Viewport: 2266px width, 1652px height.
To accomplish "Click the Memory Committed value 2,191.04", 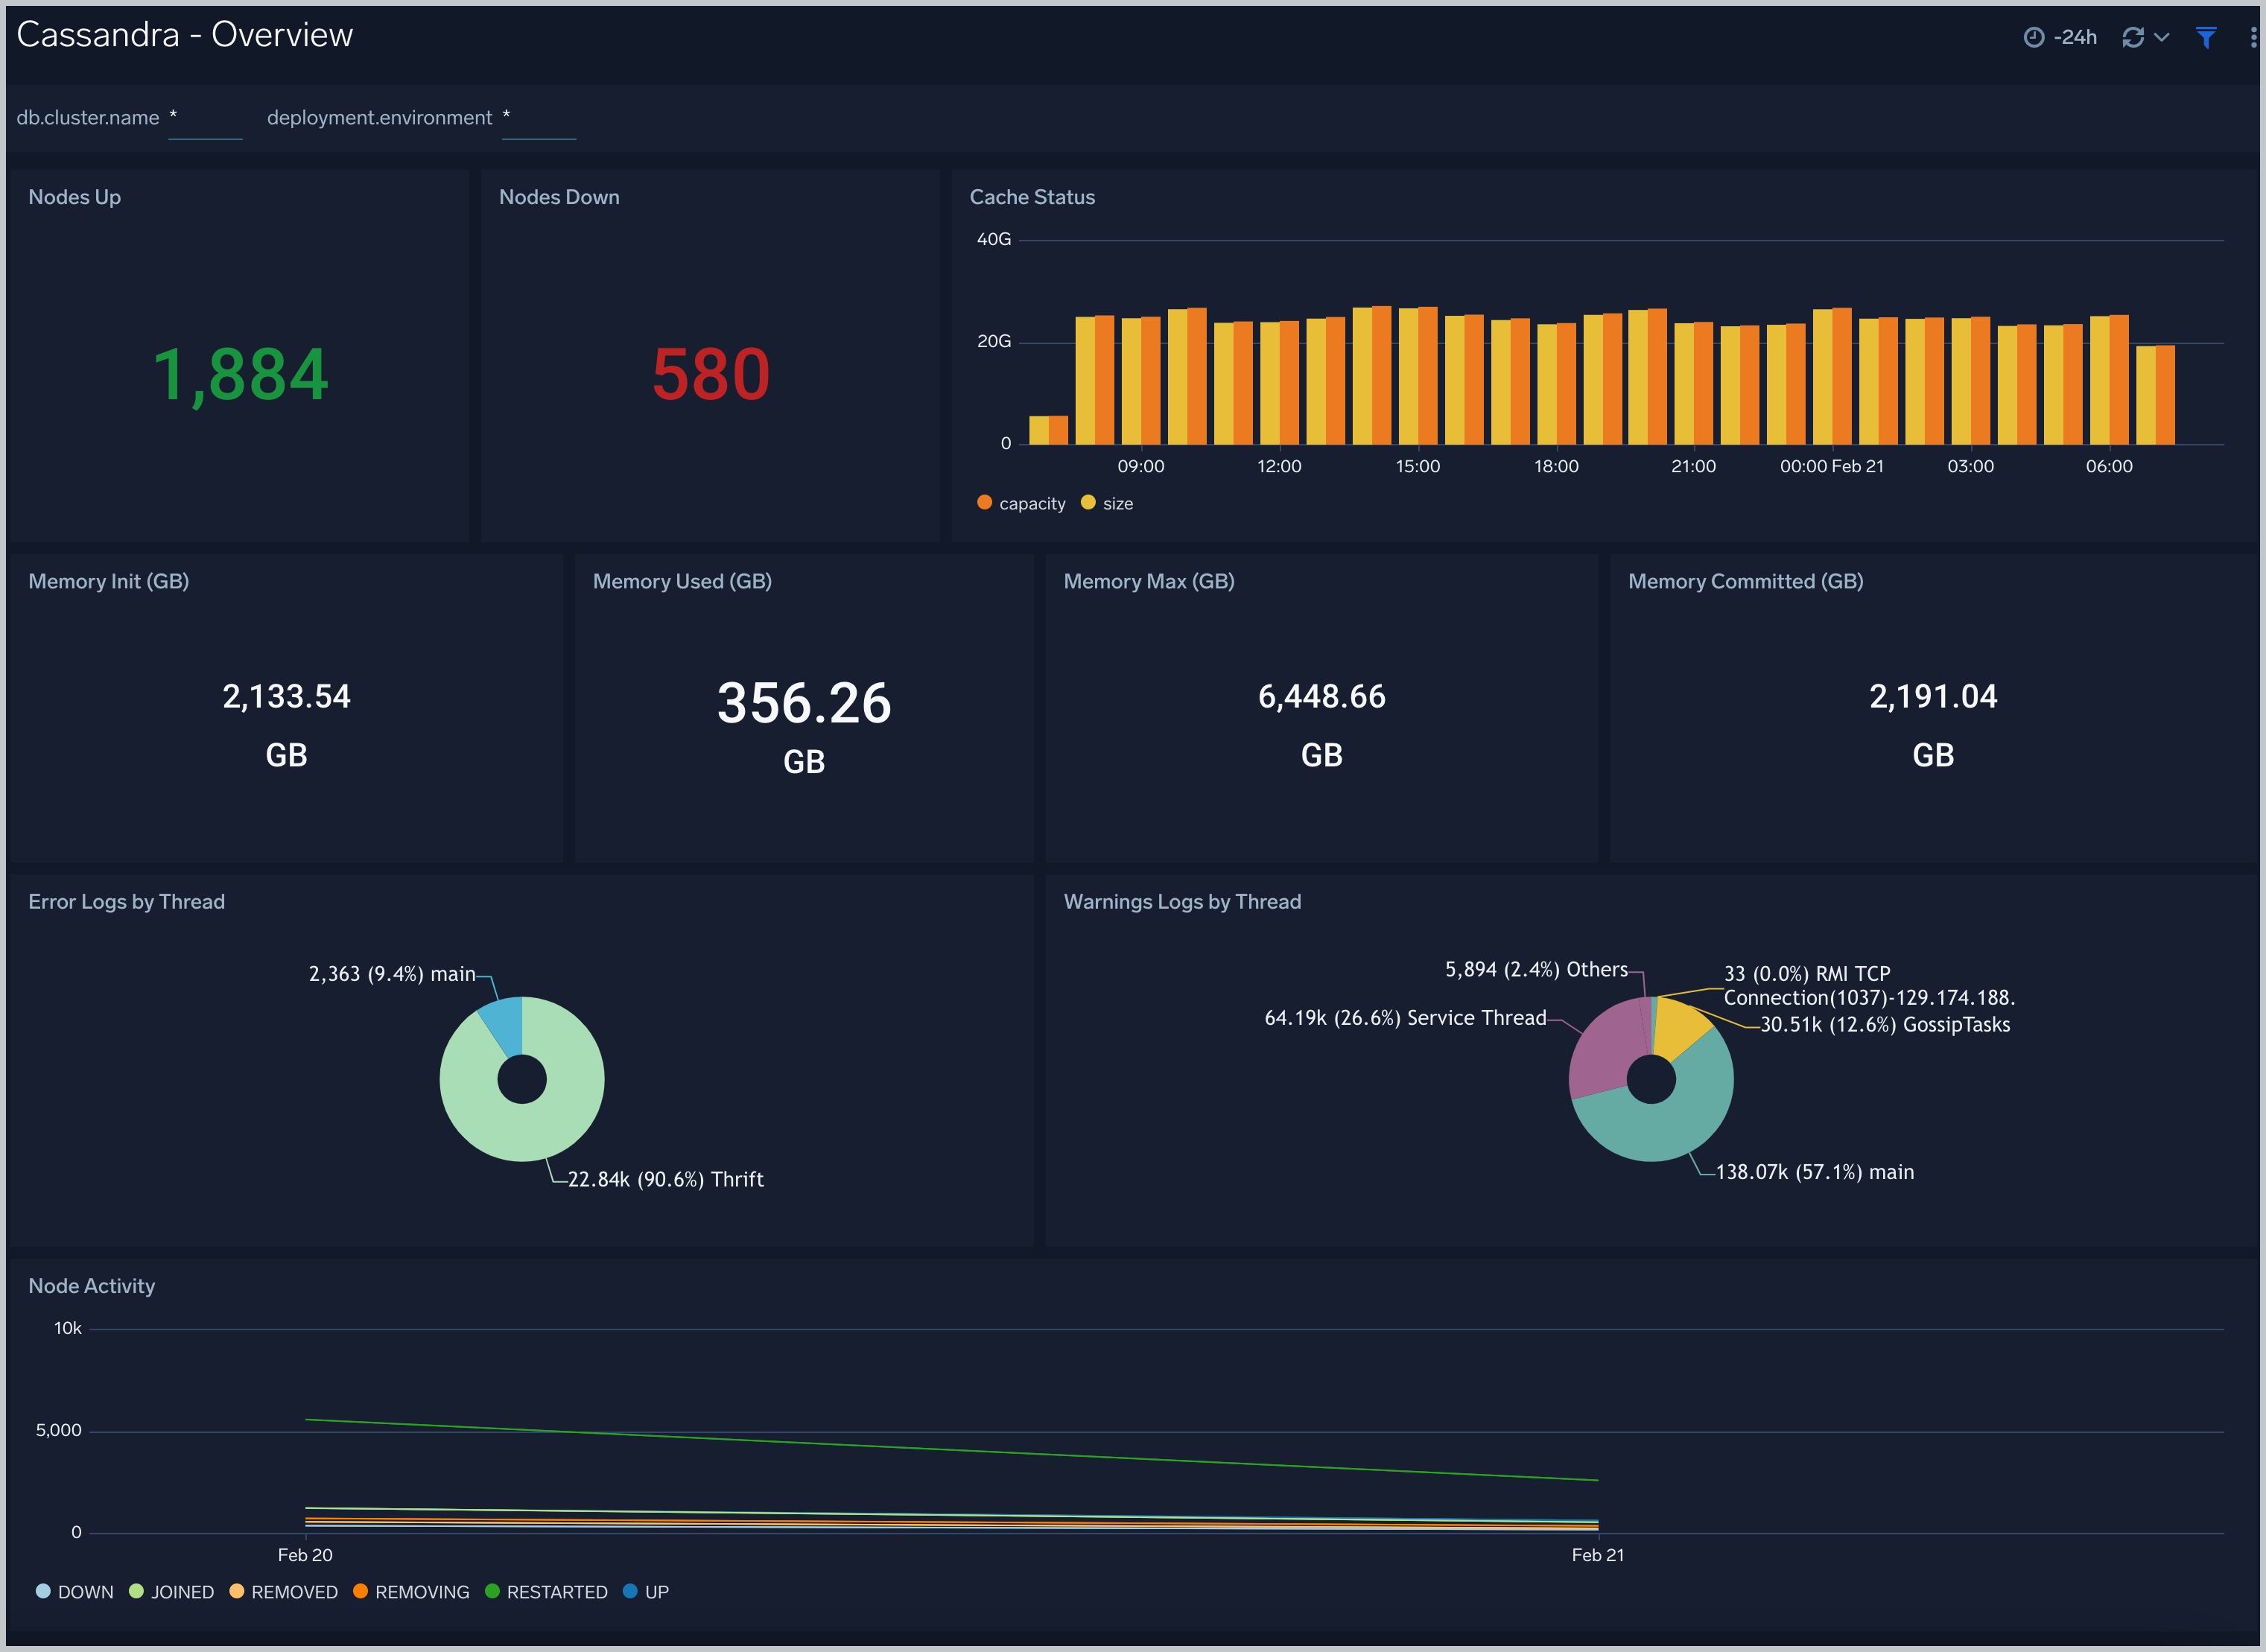I will click(x=1933, y=696).
